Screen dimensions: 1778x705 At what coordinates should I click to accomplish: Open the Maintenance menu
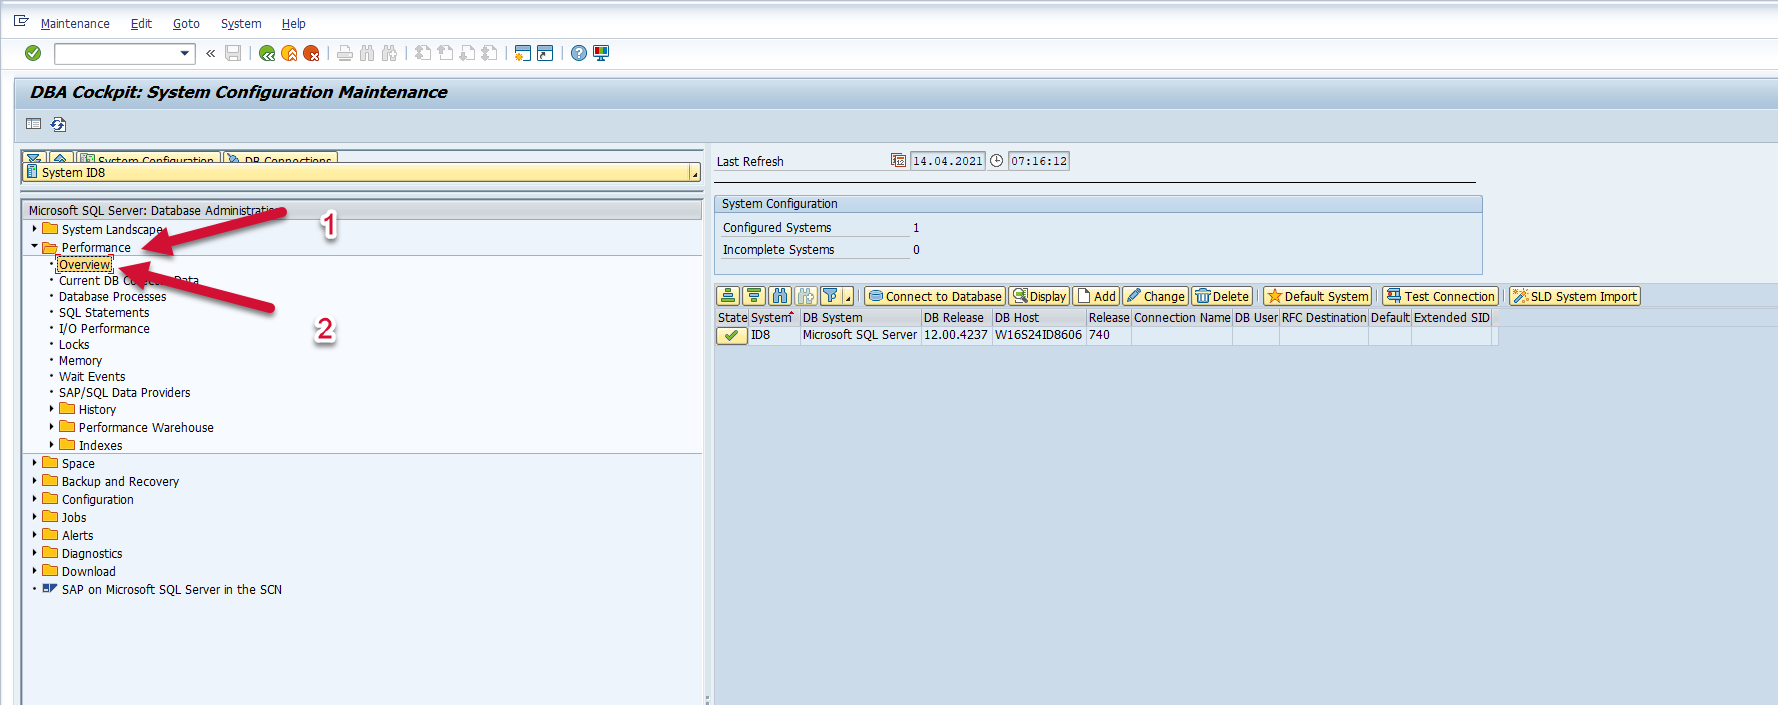(x=75, y=24)
